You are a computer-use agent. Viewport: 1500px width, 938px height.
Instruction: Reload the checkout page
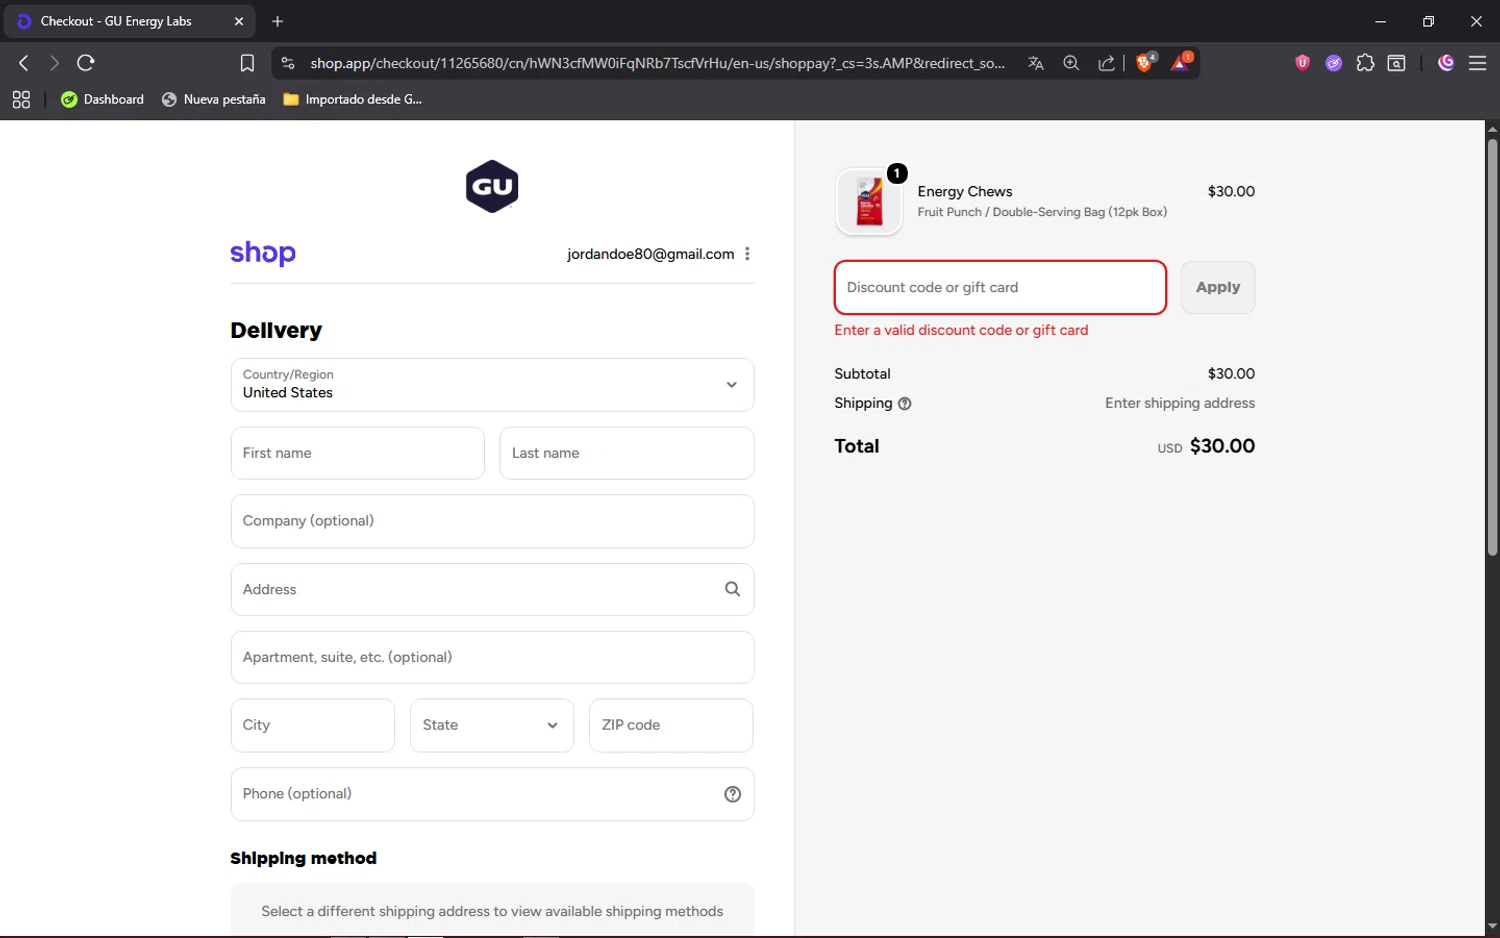pyautogui.click(x=86, y=63)
